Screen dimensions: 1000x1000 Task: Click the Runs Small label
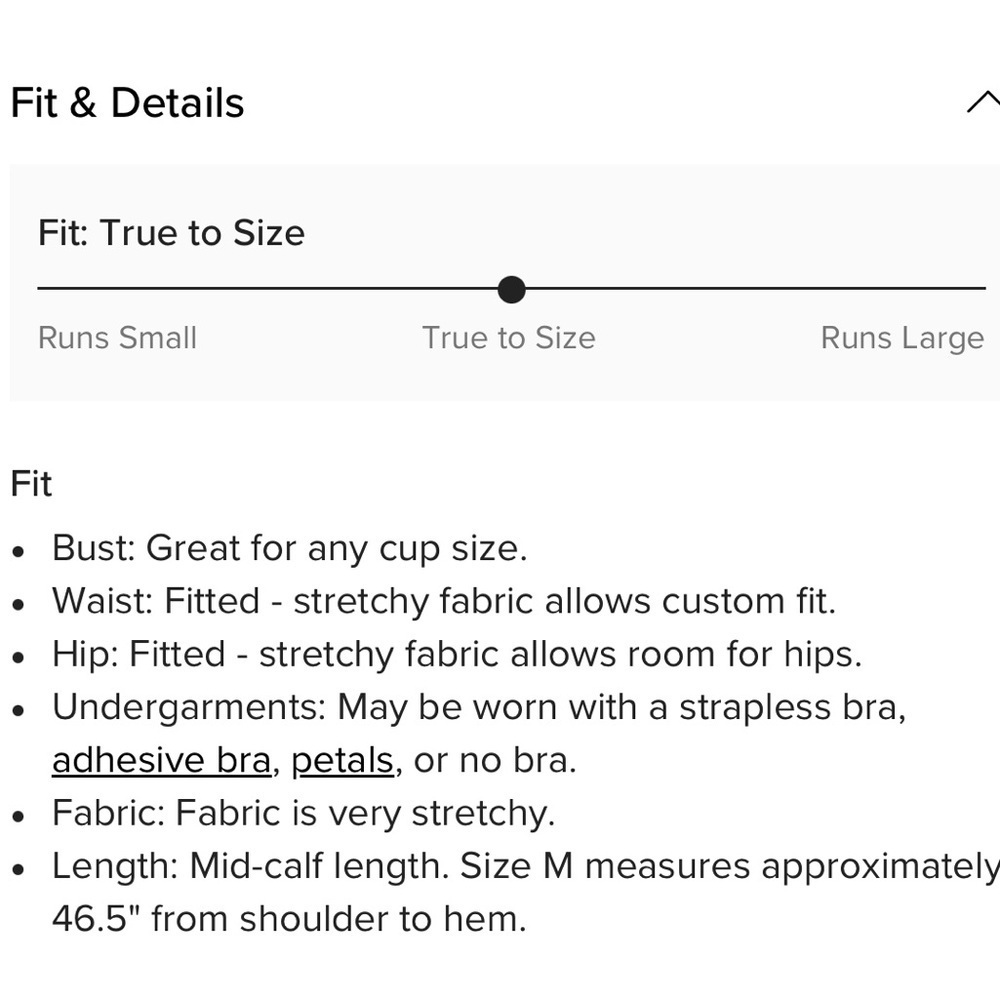point(117,338)
